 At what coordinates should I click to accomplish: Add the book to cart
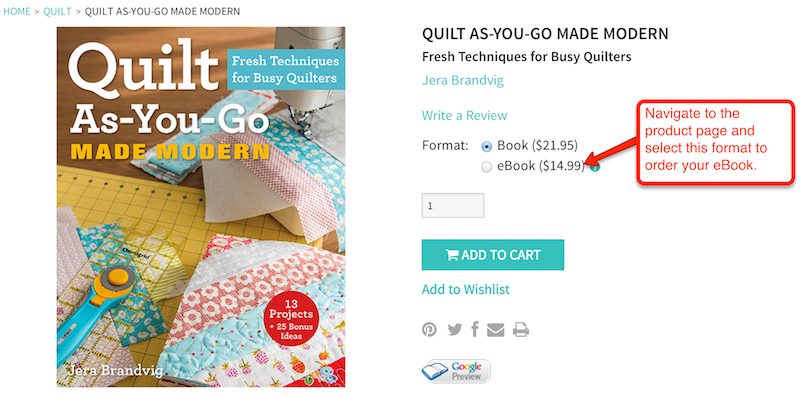[493, 255]
